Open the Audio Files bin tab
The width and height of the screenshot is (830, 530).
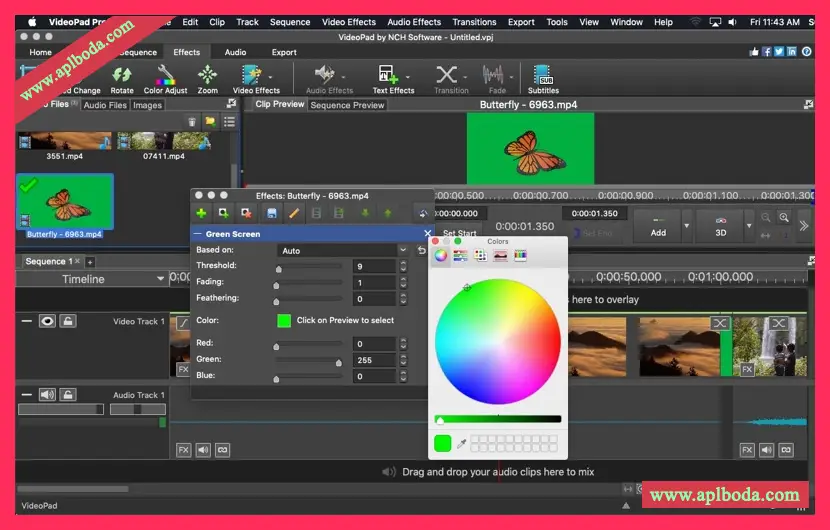pyautogui.click(x=105, y=105)
